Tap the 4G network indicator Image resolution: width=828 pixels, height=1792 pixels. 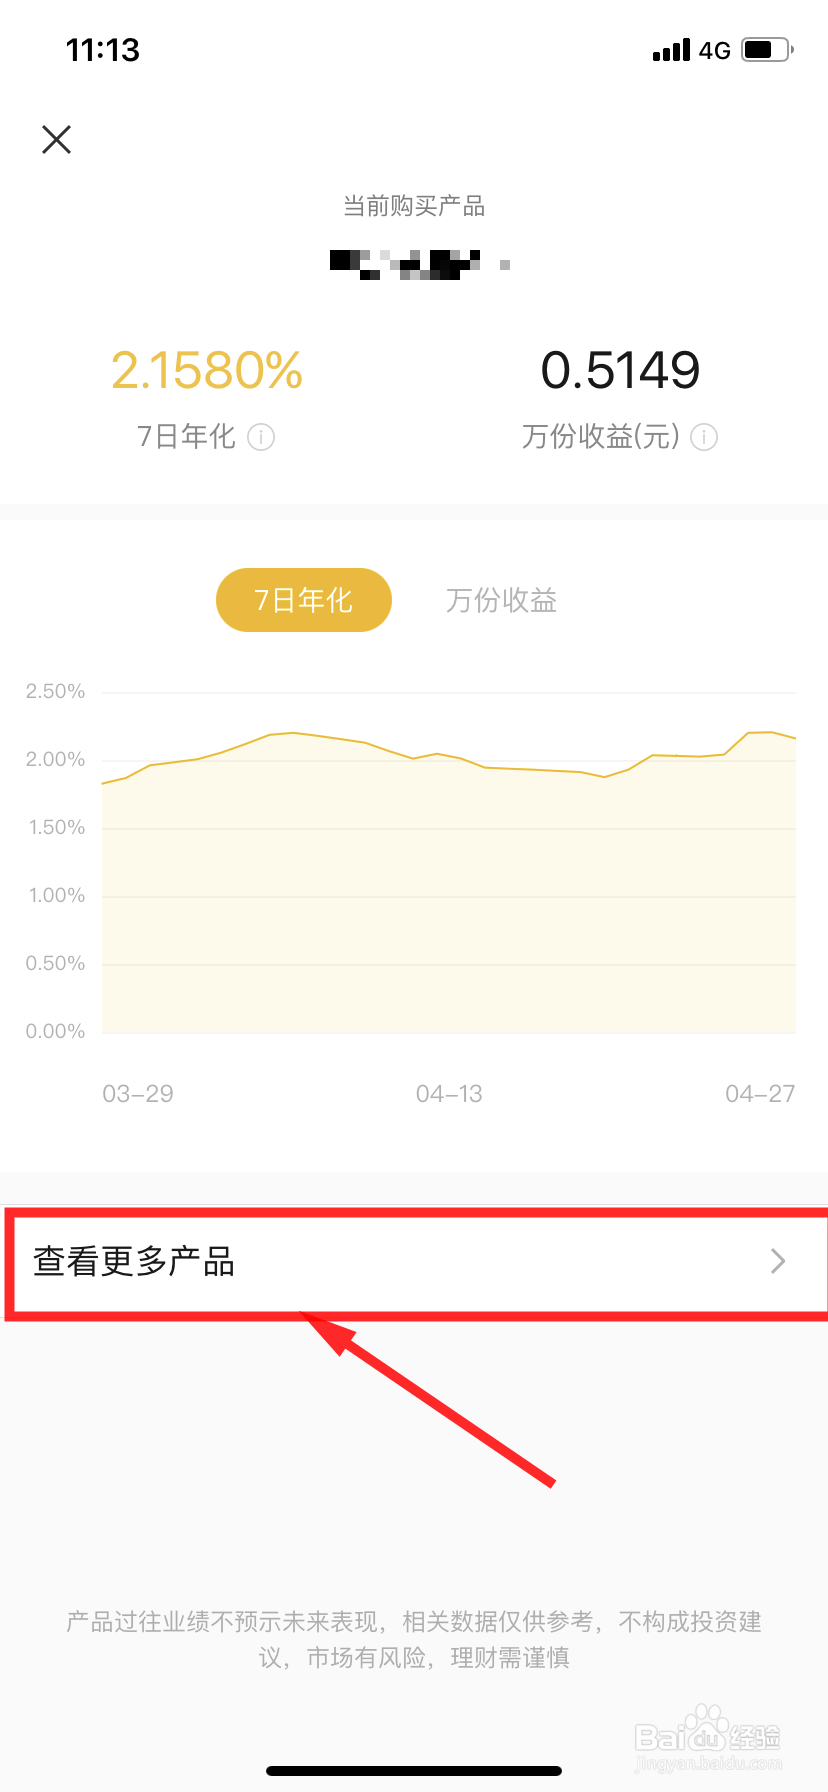point(715,50)
